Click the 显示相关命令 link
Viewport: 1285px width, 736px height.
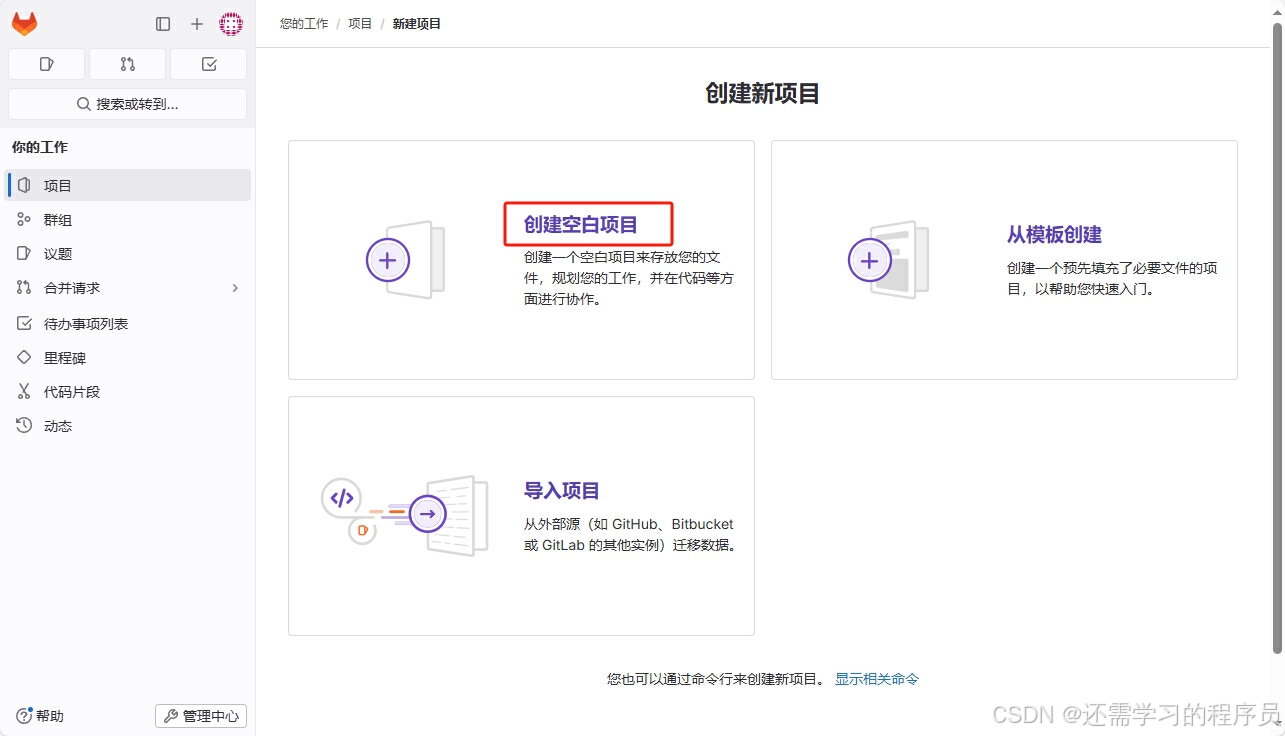click(877, 679)
